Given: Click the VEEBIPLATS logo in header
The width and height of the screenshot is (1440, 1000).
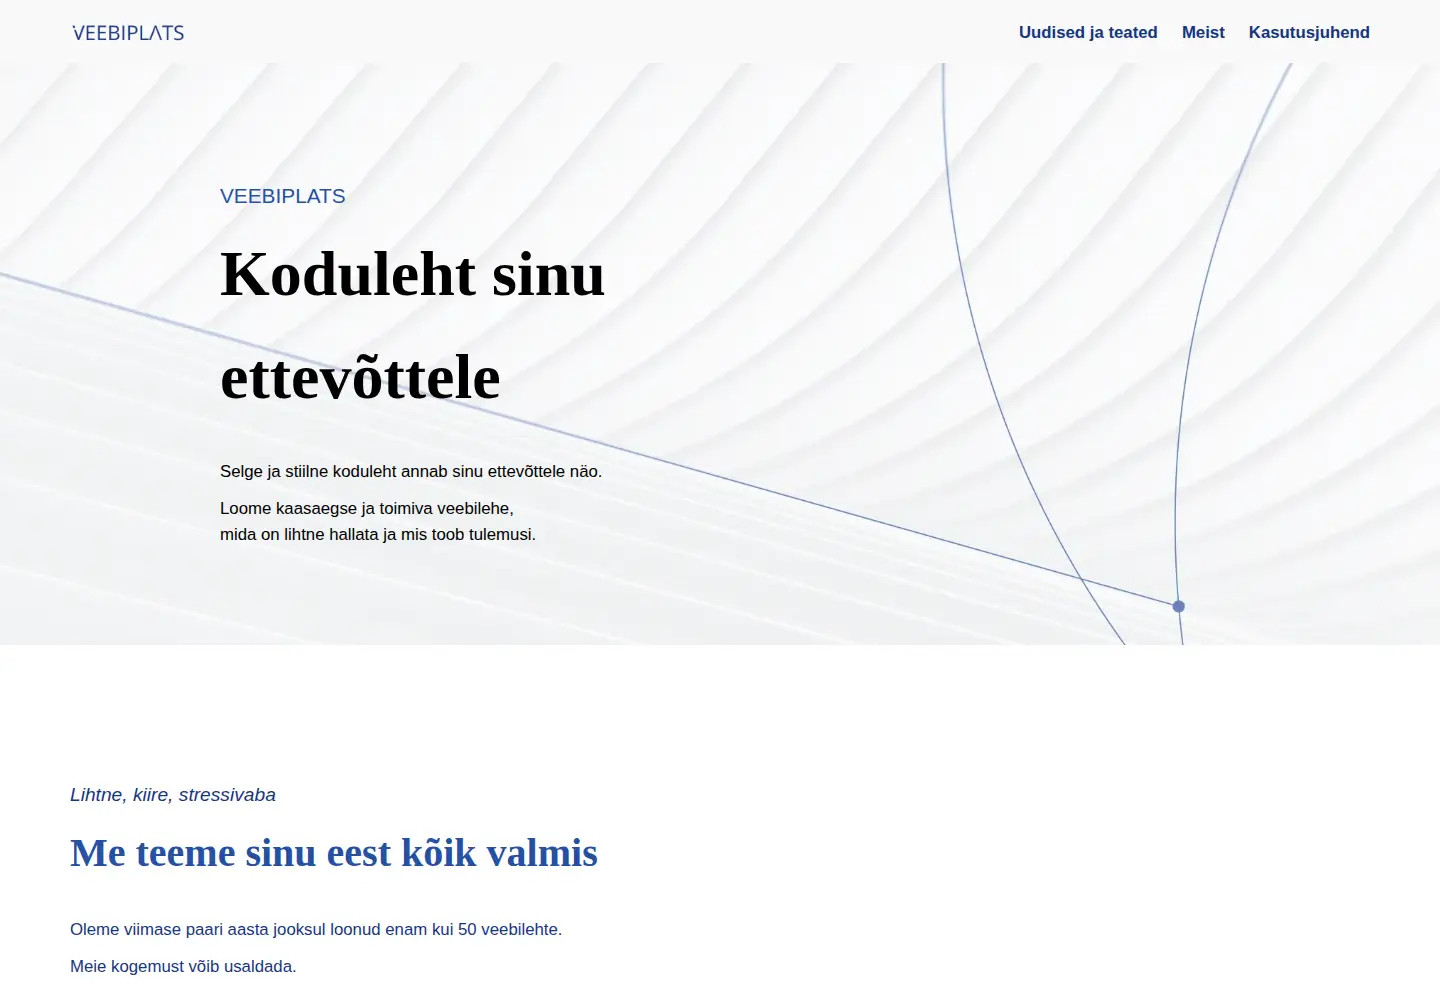Looking at the screenshot, I should 128,32.
